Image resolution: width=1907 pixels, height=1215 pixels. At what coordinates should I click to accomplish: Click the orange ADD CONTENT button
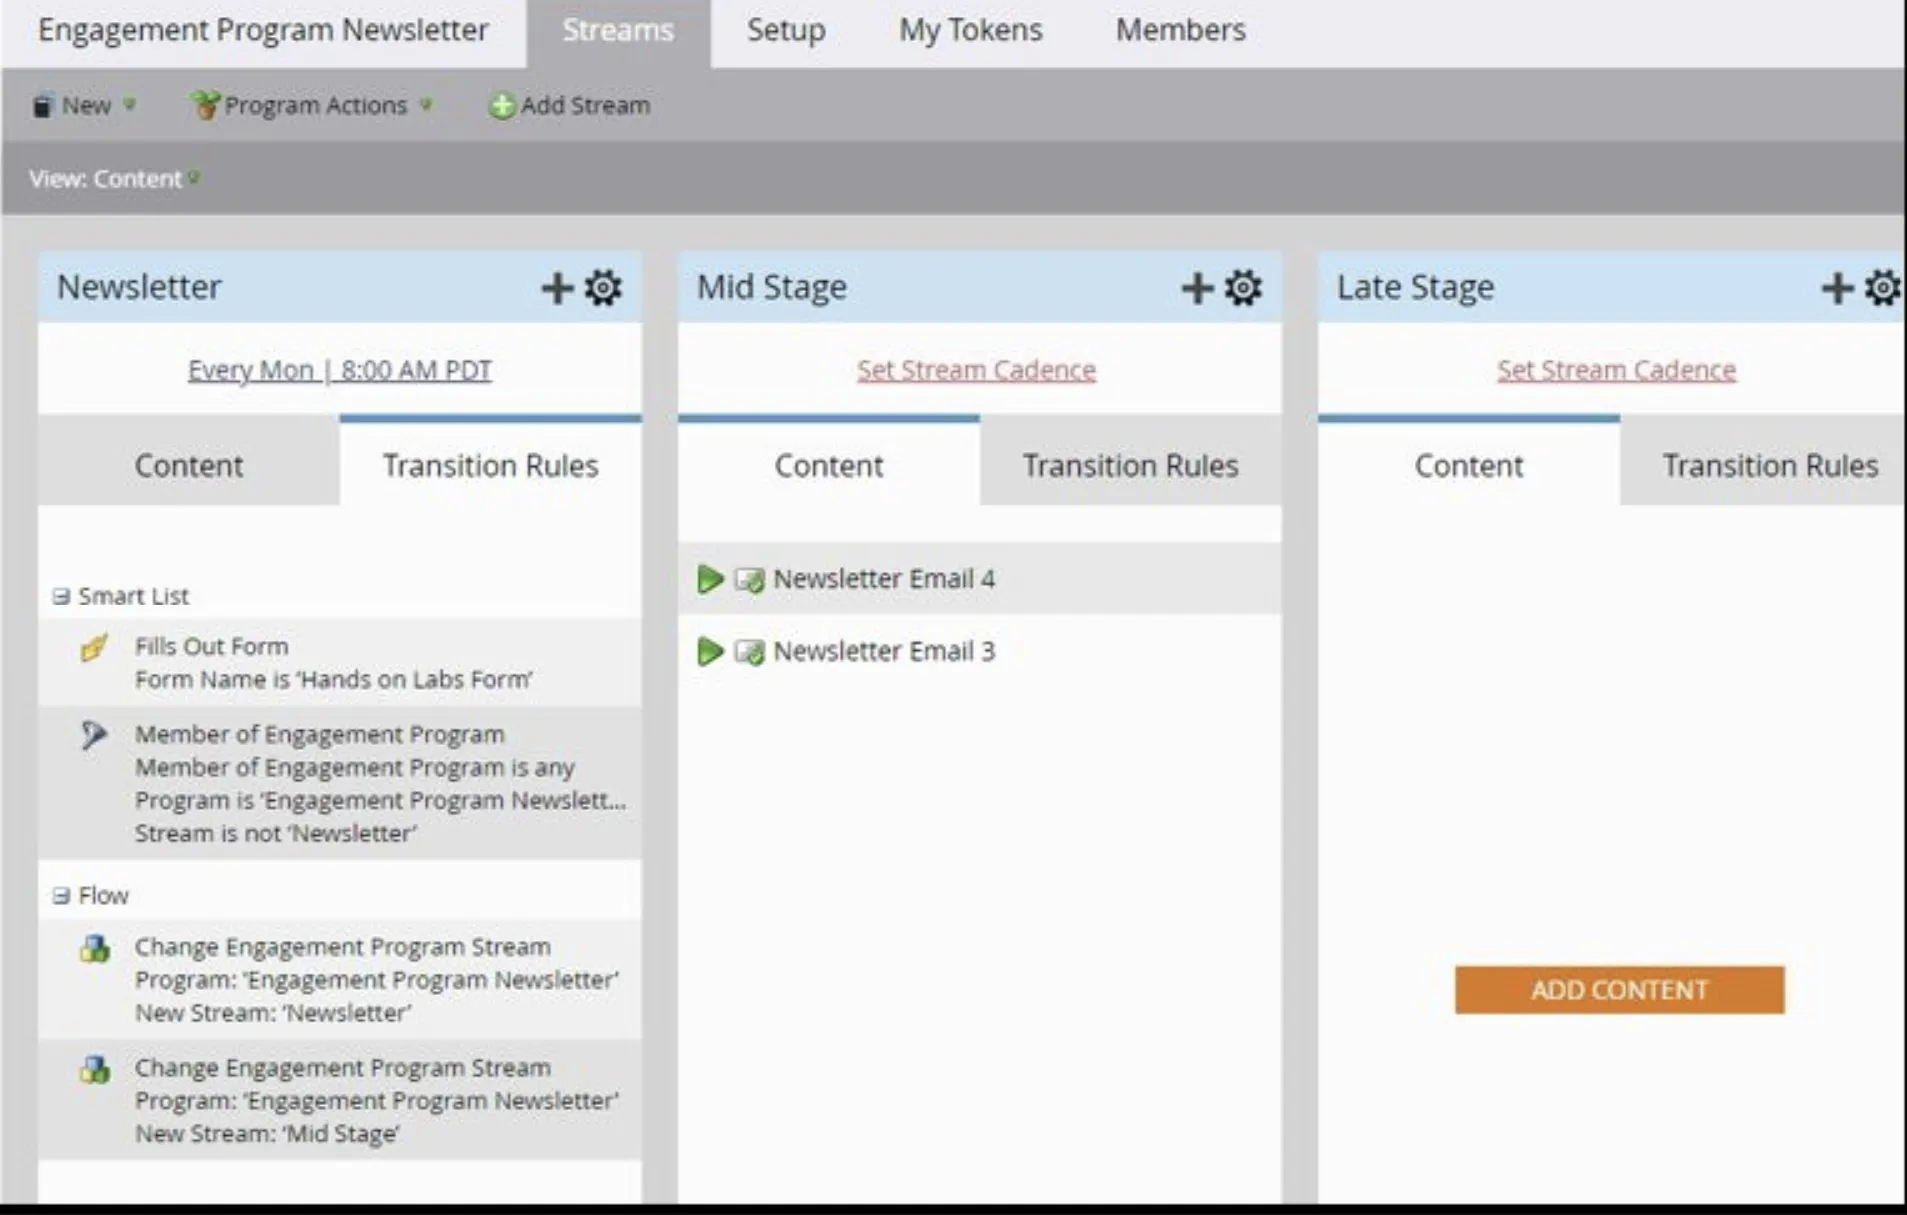click(x=1619, y=990)
